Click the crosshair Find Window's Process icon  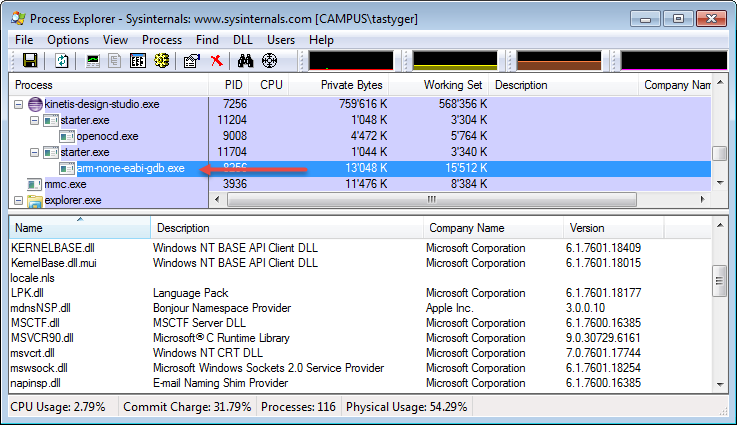click(x=269, y=61)
